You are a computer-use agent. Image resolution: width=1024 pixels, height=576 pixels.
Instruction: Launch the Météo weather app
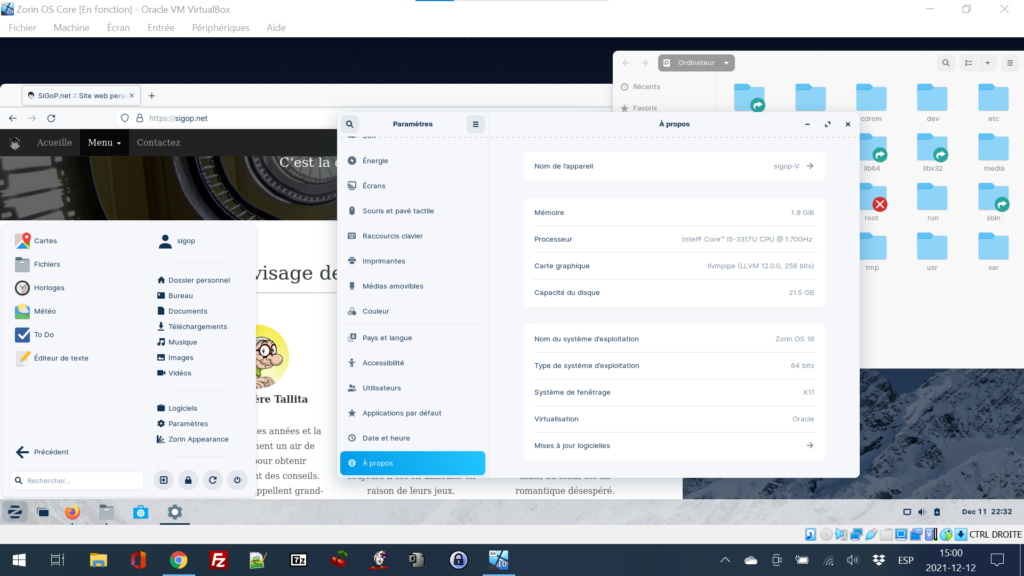click(x=45, y=311)
